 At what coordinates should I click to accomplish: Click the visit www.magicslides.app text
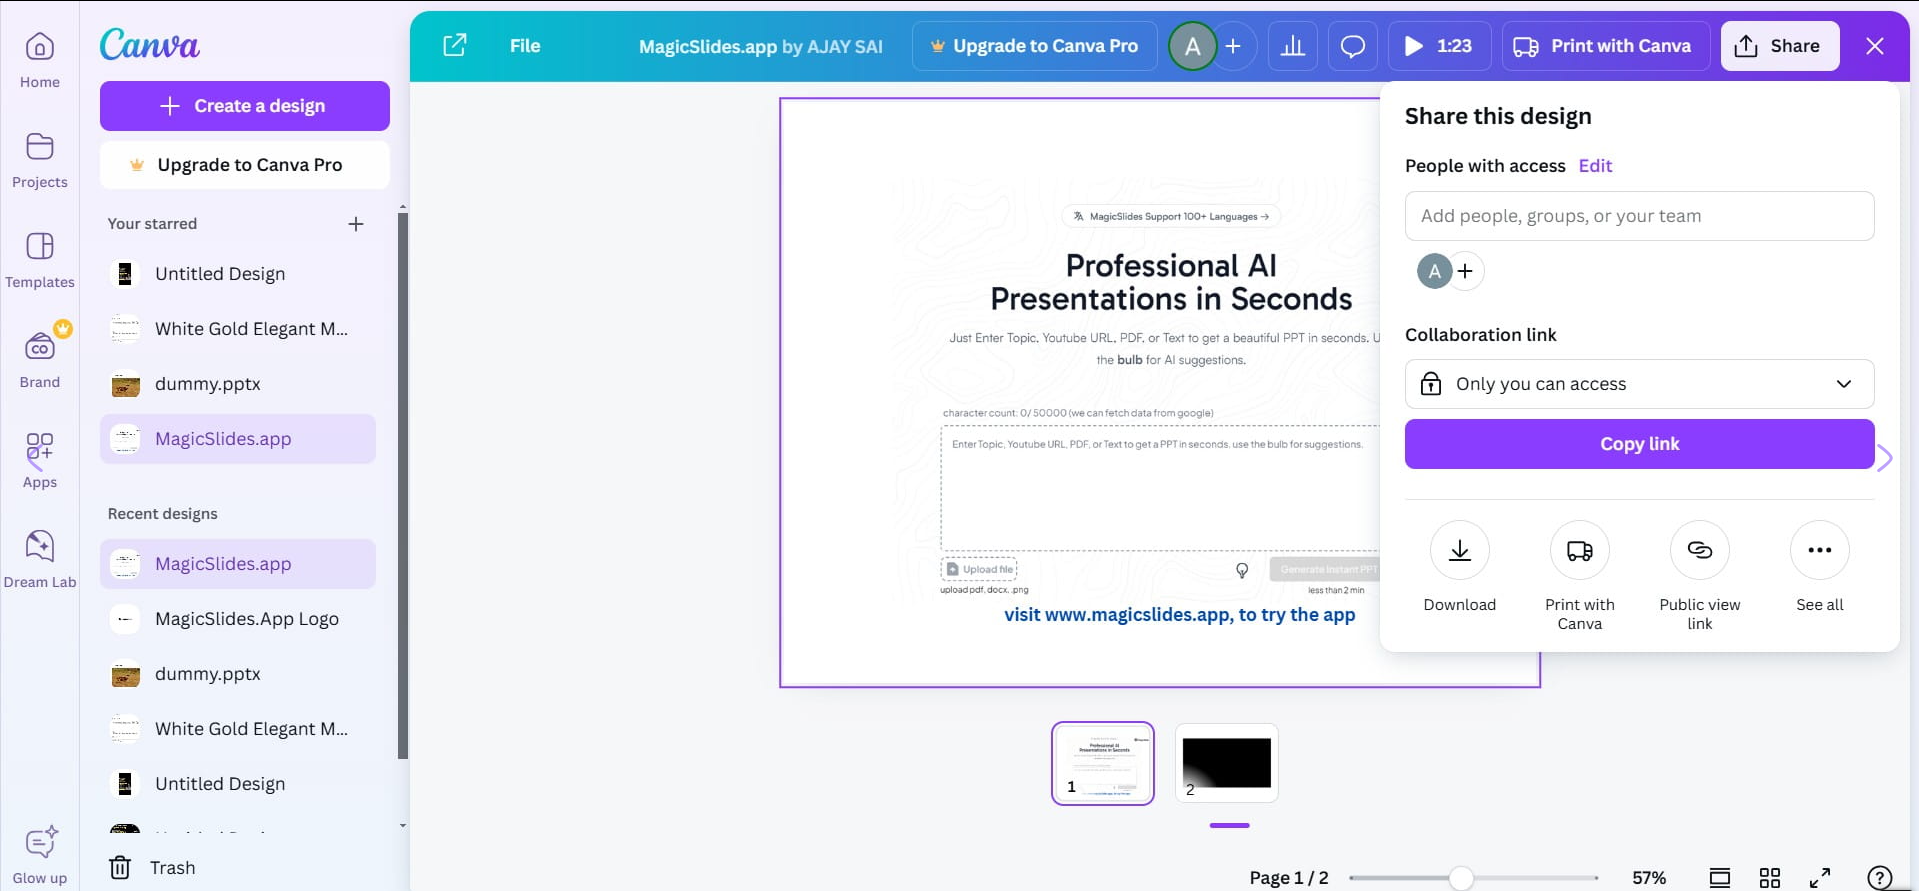[1180, 615]
